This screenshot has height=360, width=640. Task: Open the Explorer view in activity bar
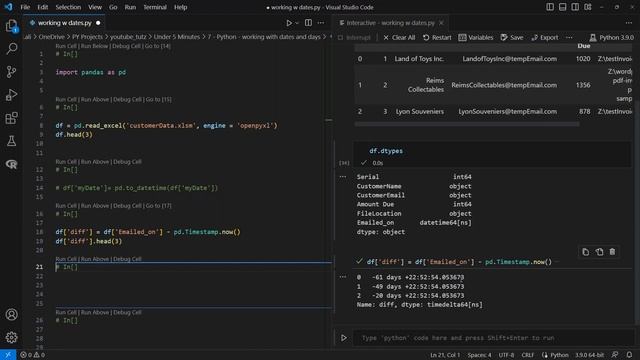pos(11,26)
